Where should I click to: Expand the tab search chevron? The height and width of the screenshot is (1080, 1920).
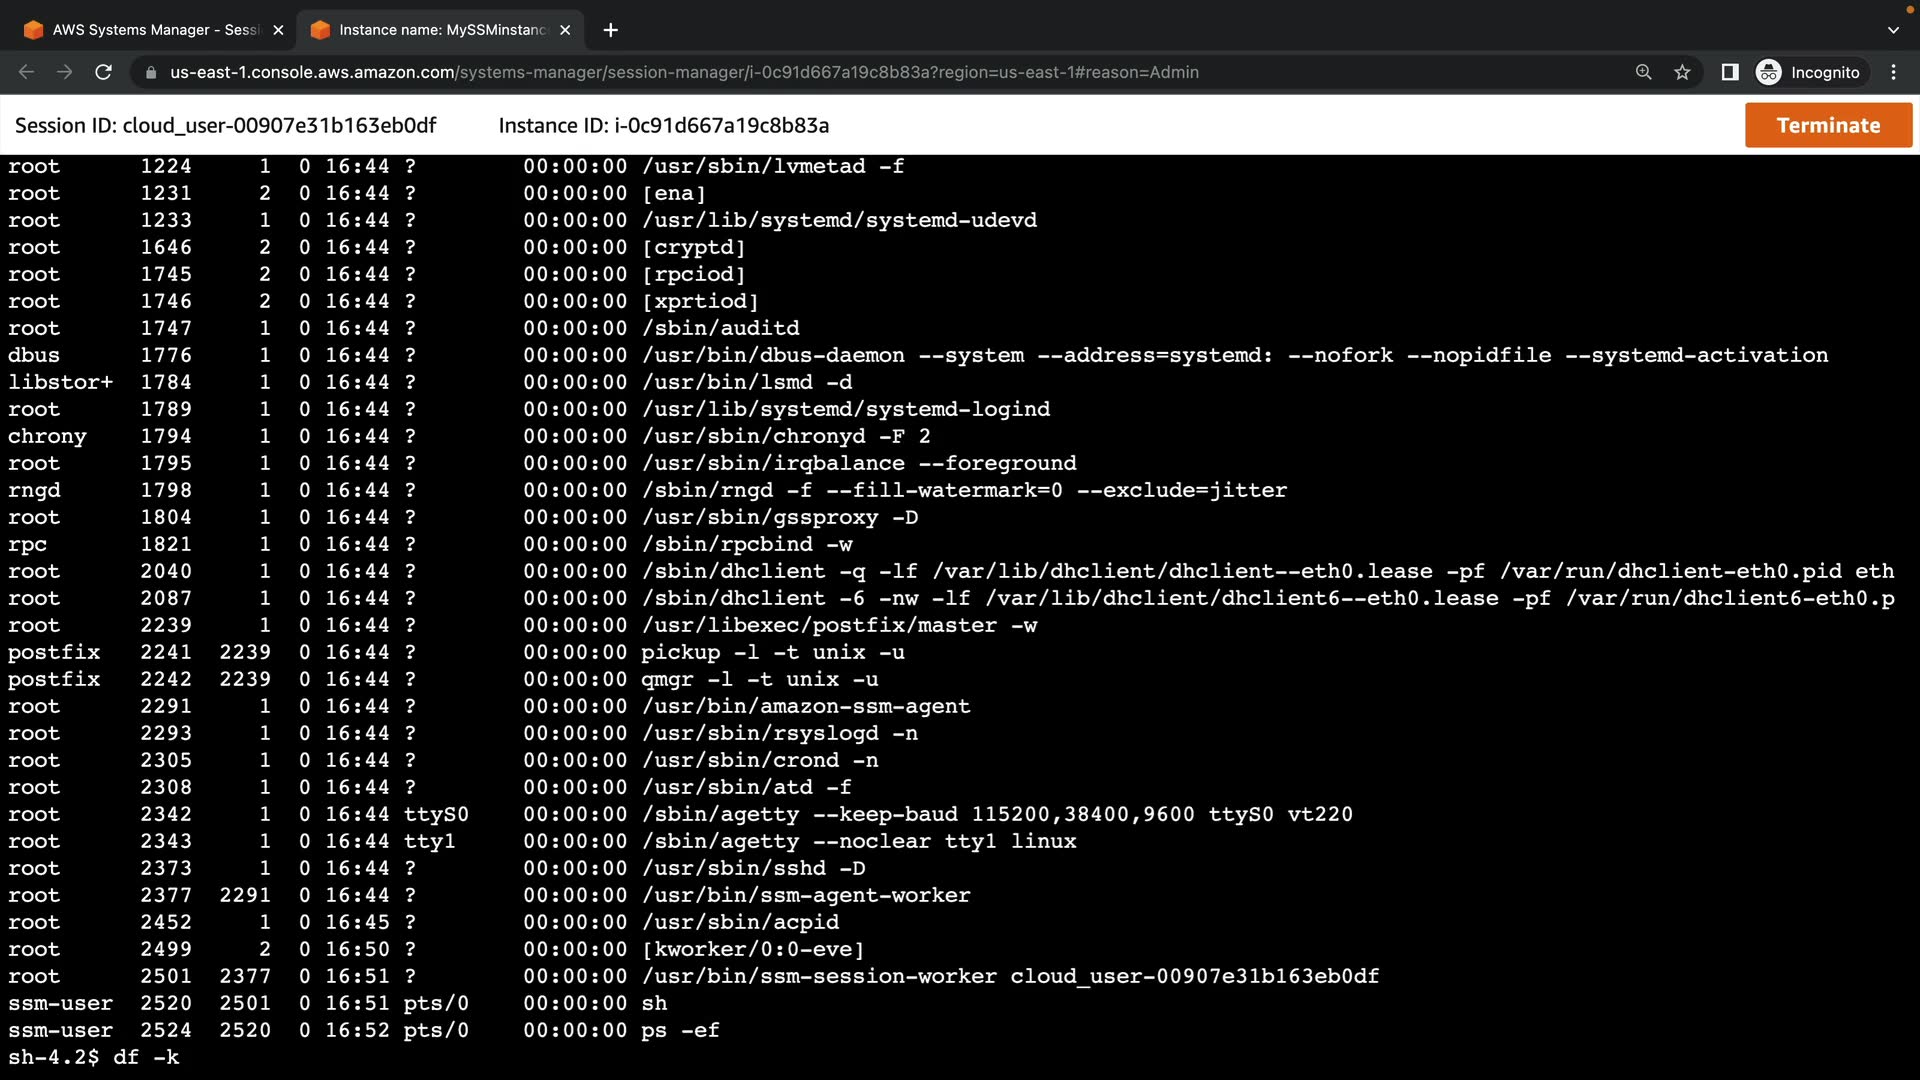click(x=1893, y=30)
